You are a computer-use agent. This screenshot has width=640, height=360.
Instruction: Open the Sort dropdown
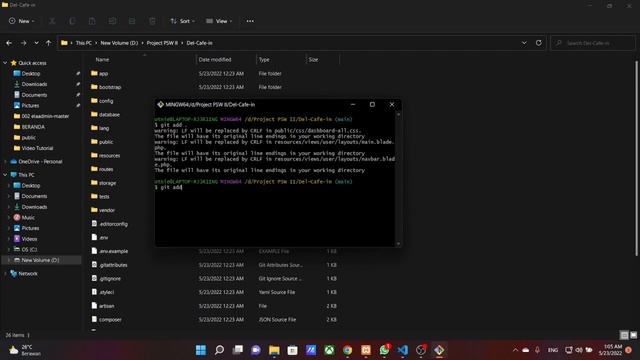coord(182,21)
